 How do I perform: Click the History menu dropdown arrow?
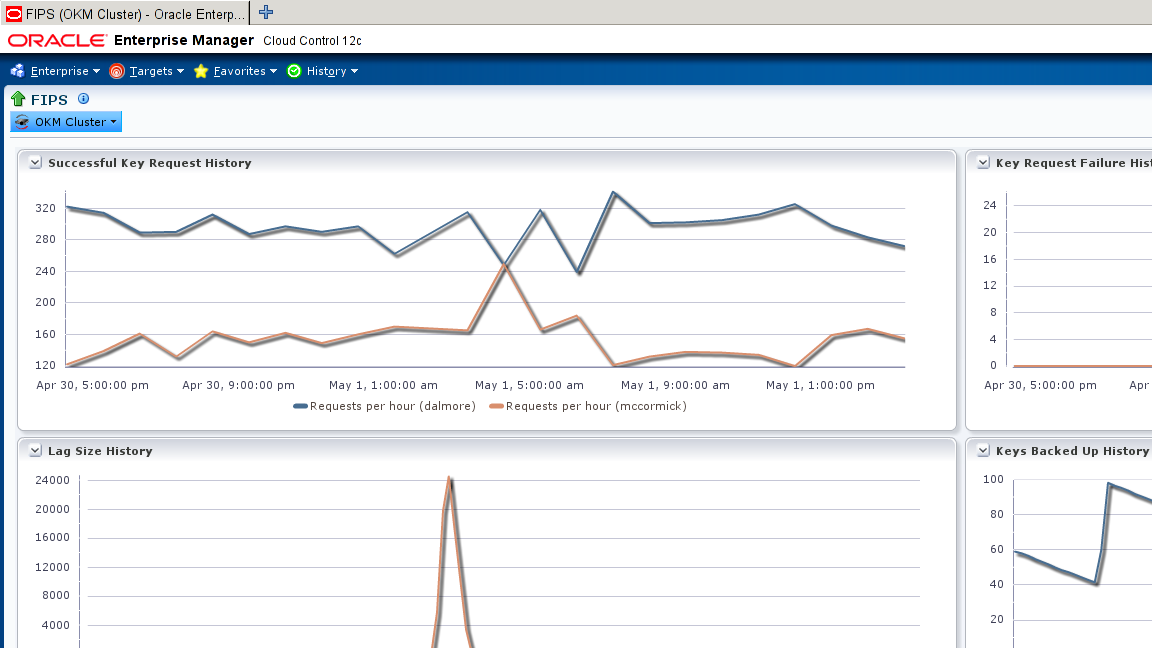click(x=354, y=71)
